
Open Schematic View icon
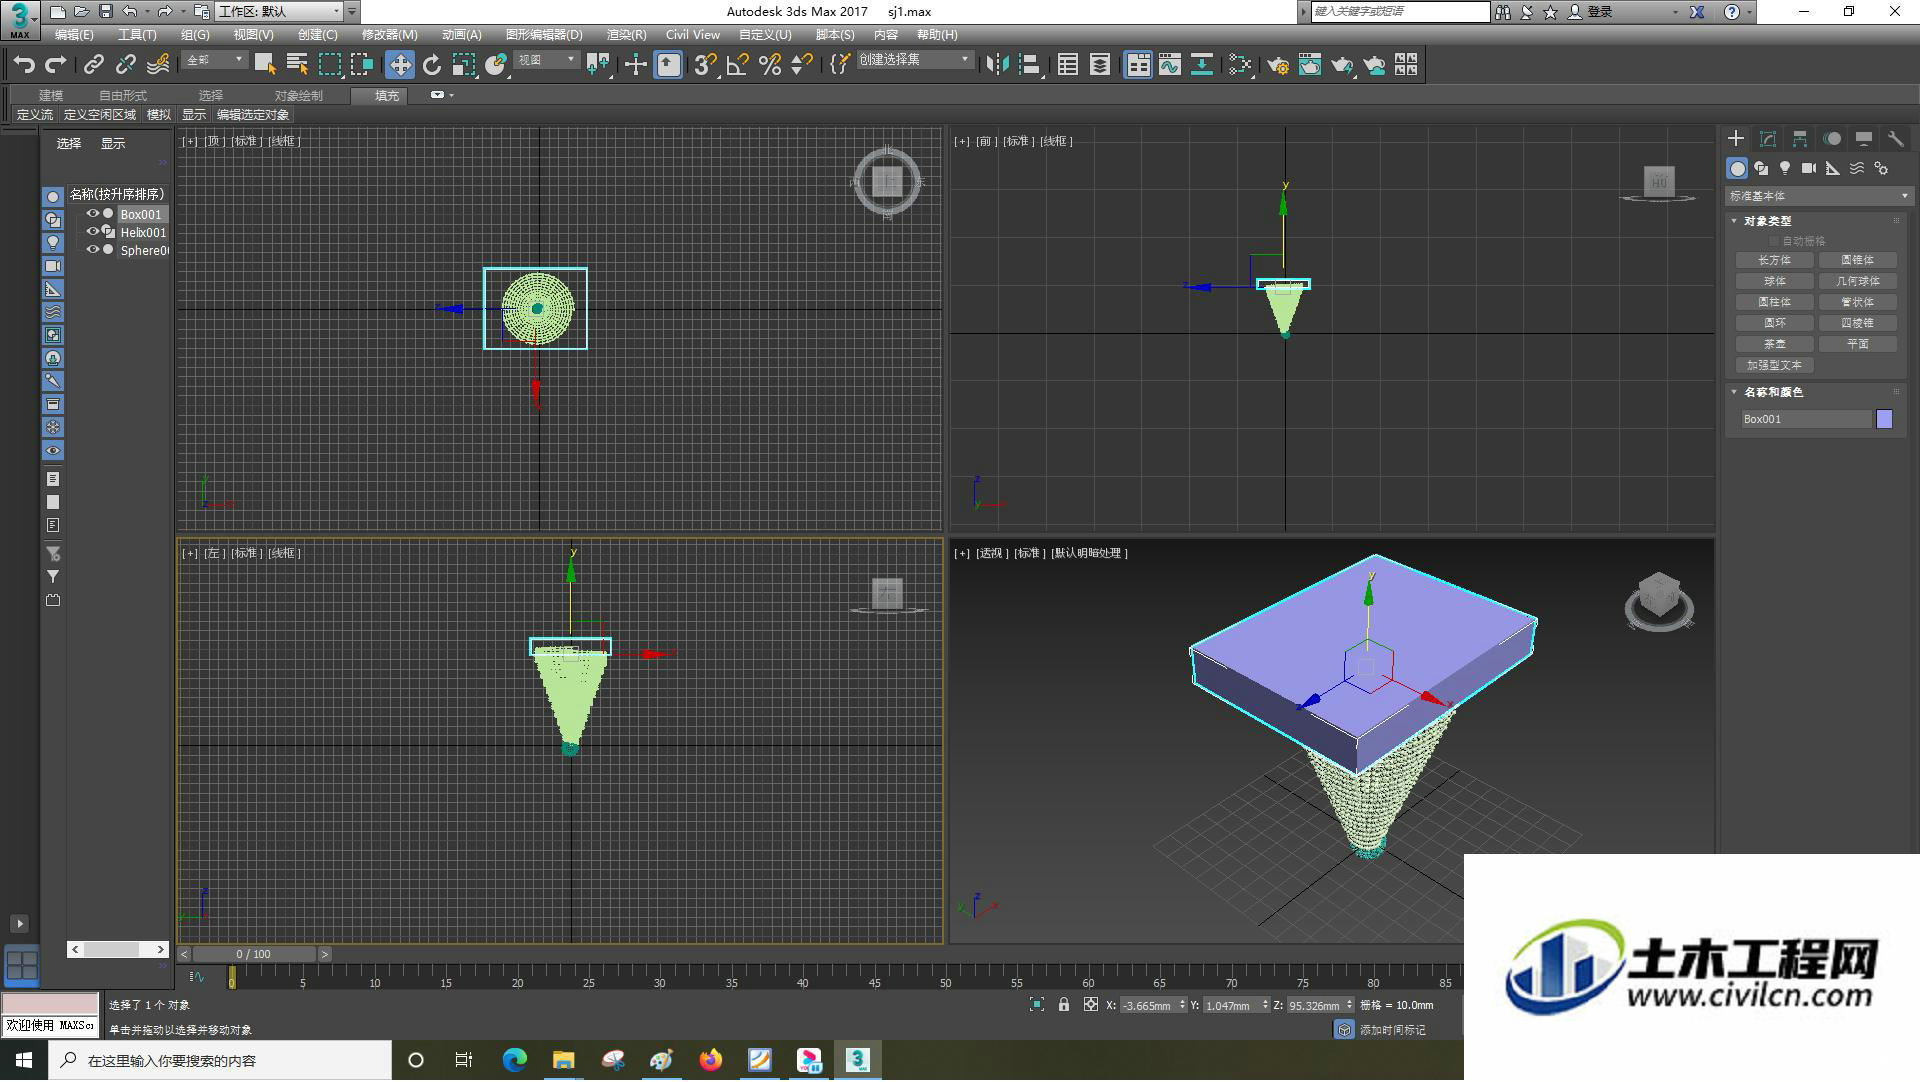(x=1202, y=65)
